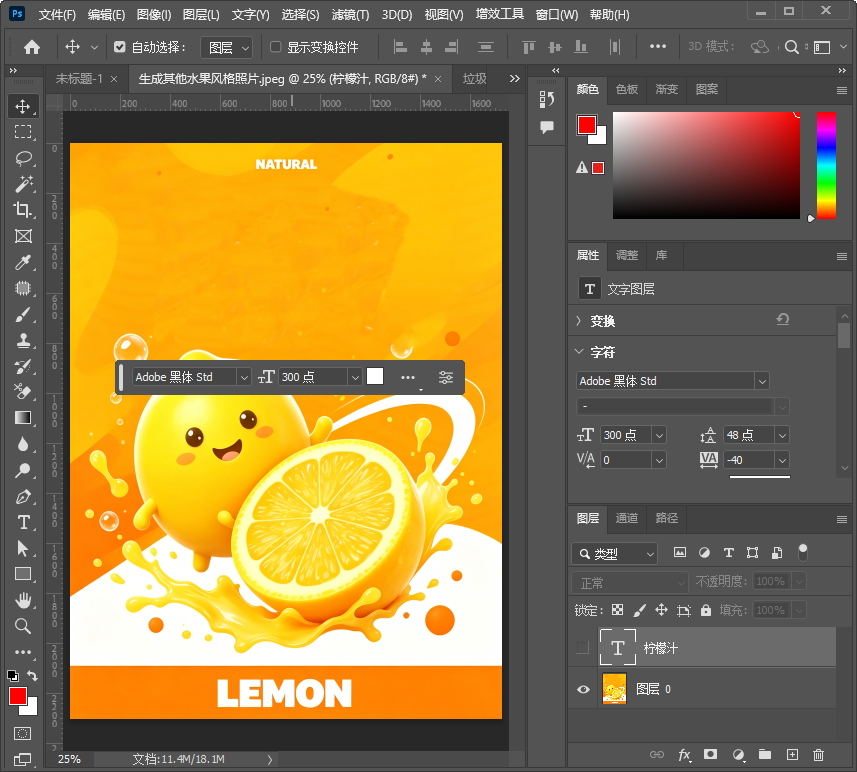
Task: Choose the Lasso tool
Action: [22, 158]
